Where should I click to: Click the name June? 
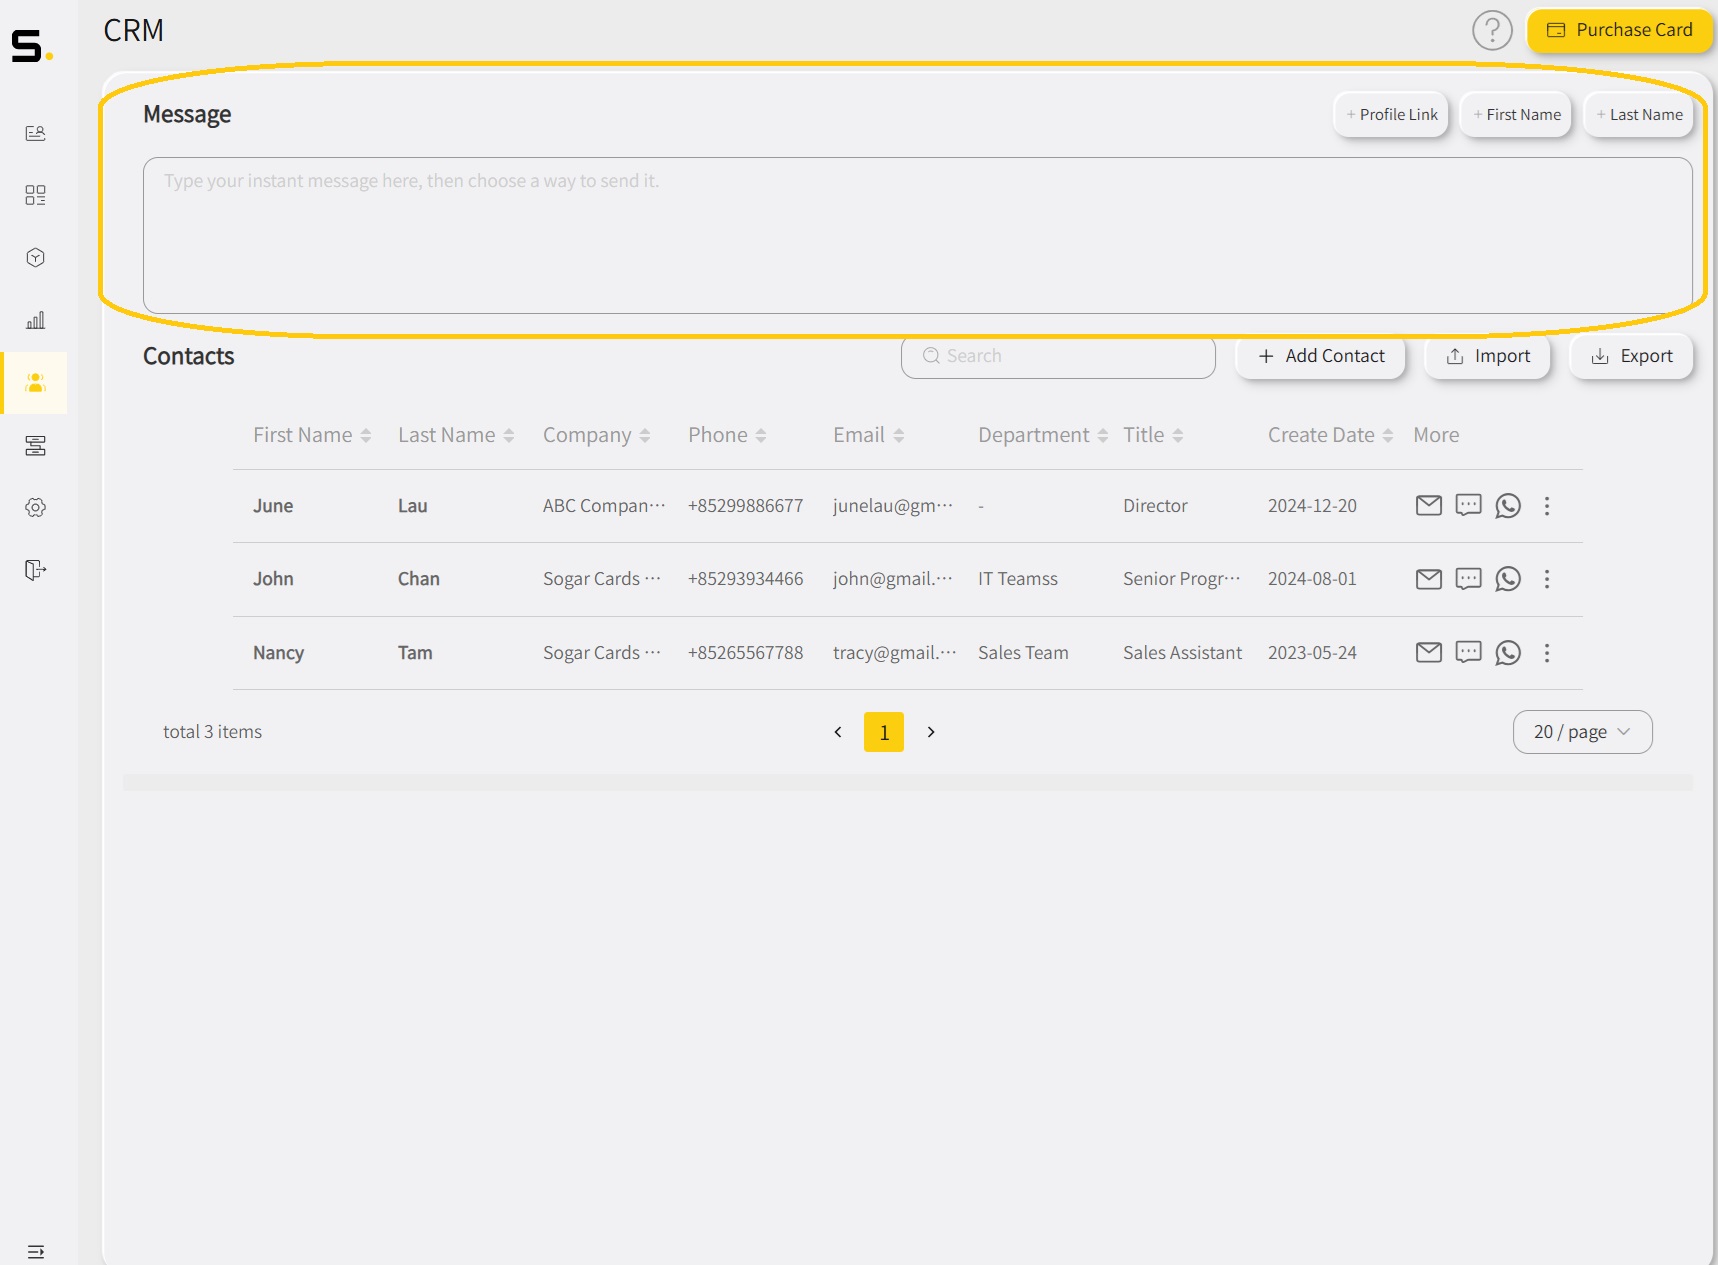[x=273, y=506]
